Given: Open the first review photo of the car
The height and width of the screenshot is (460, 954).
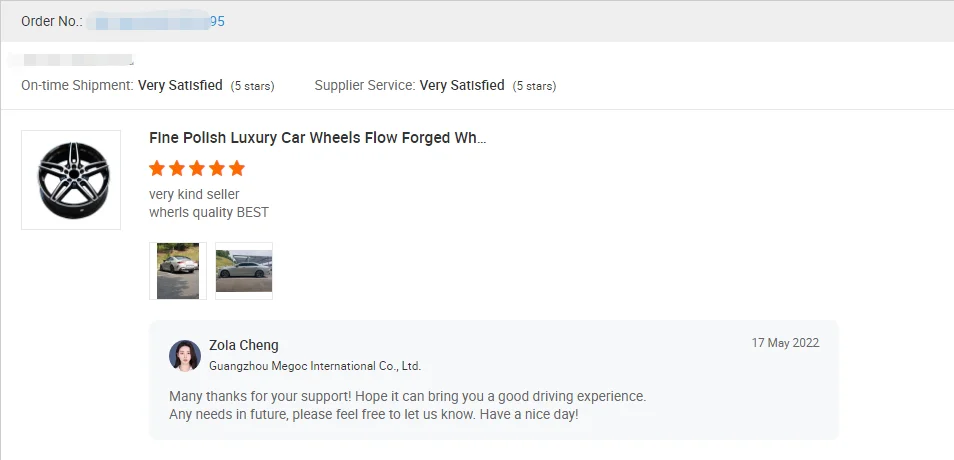Looking at the screenshot, I should click(x=178, y=271).
